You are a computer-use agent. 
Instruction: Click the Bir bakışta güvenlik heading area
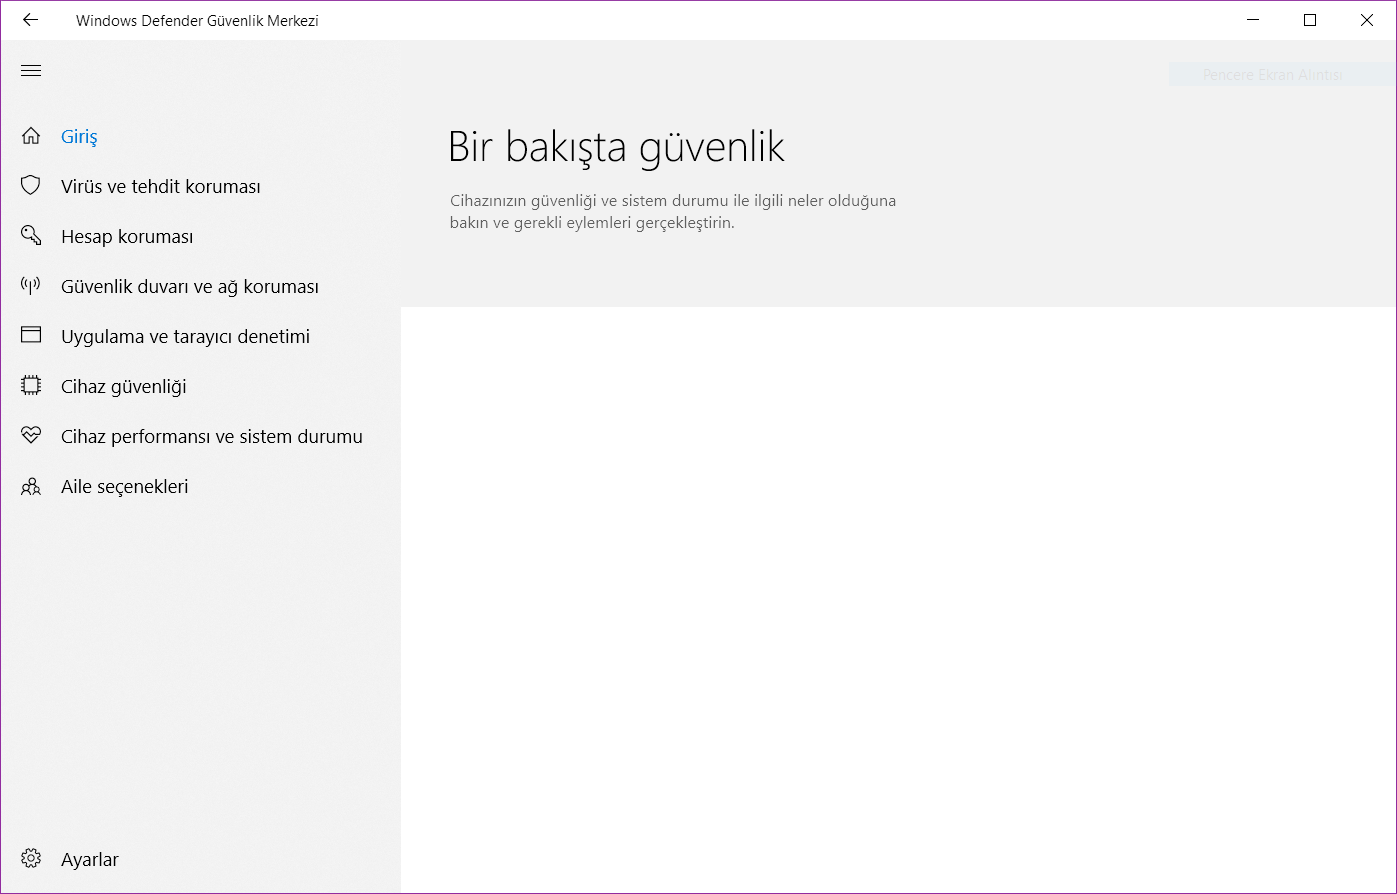[616, 146]
